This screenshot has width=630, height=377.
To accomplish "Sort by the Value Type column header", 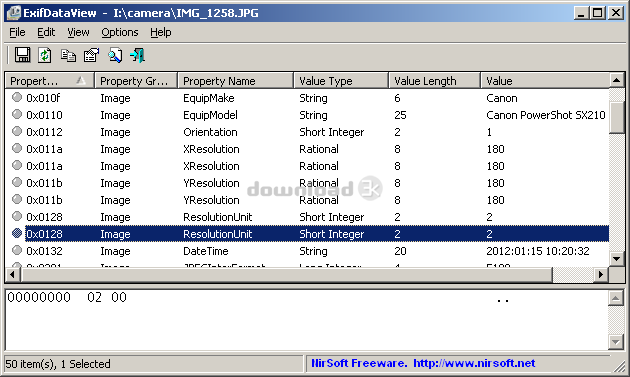I will pyautogui.click(x=341, y=81).
